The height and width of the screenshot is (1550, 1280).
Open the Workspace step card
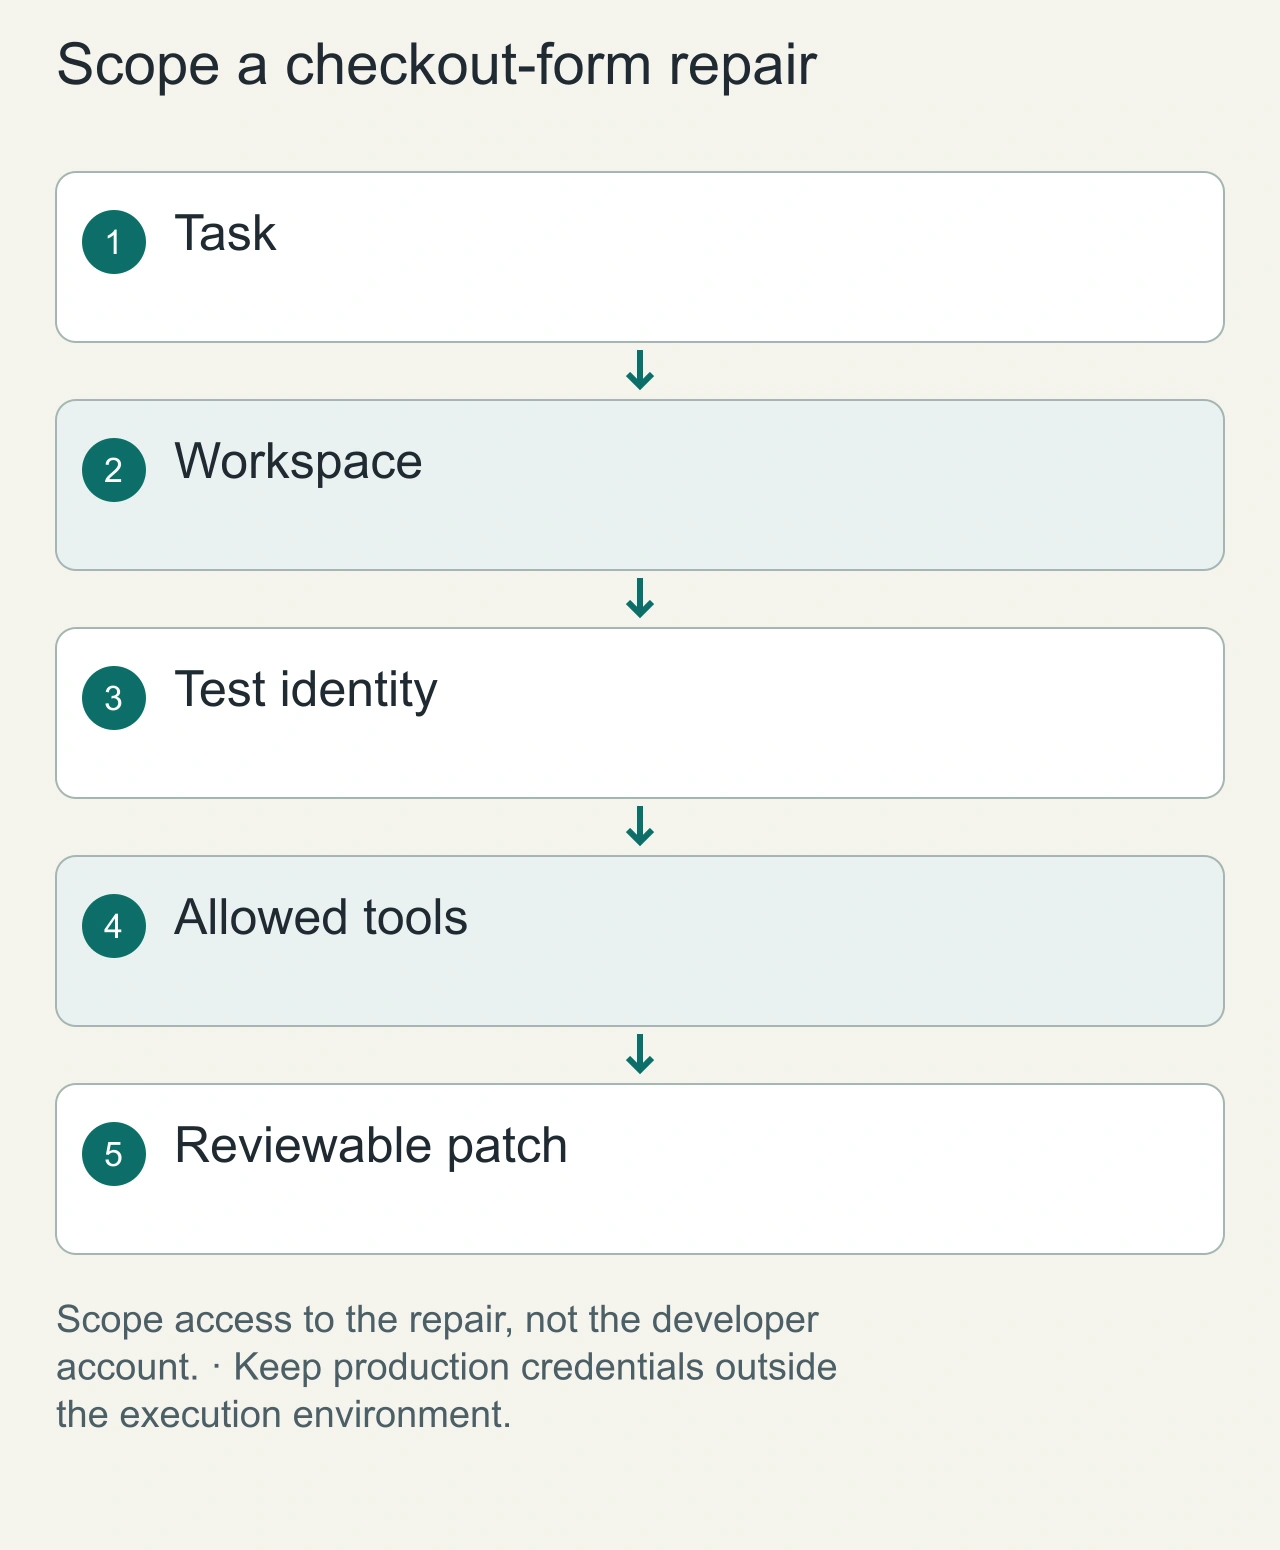640,485
